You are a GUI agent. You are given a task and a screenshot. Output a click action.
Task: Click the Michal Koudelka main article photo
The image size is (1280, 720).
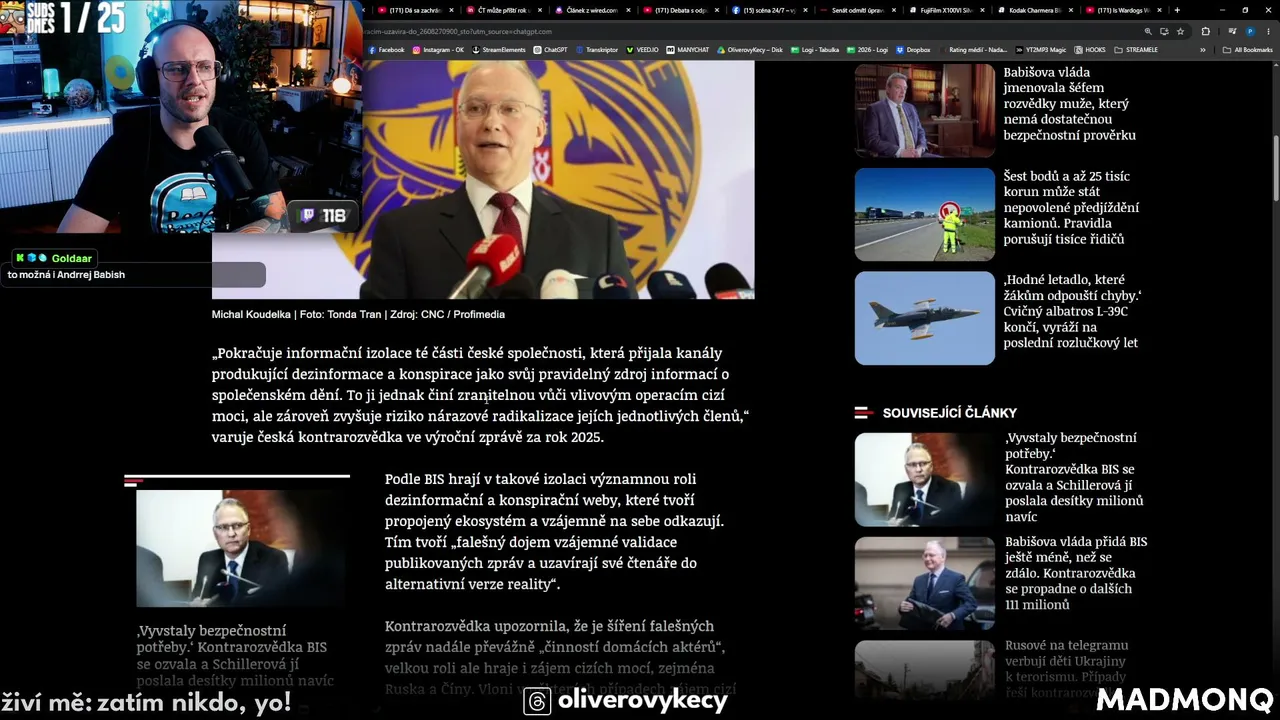coord(559,180)
